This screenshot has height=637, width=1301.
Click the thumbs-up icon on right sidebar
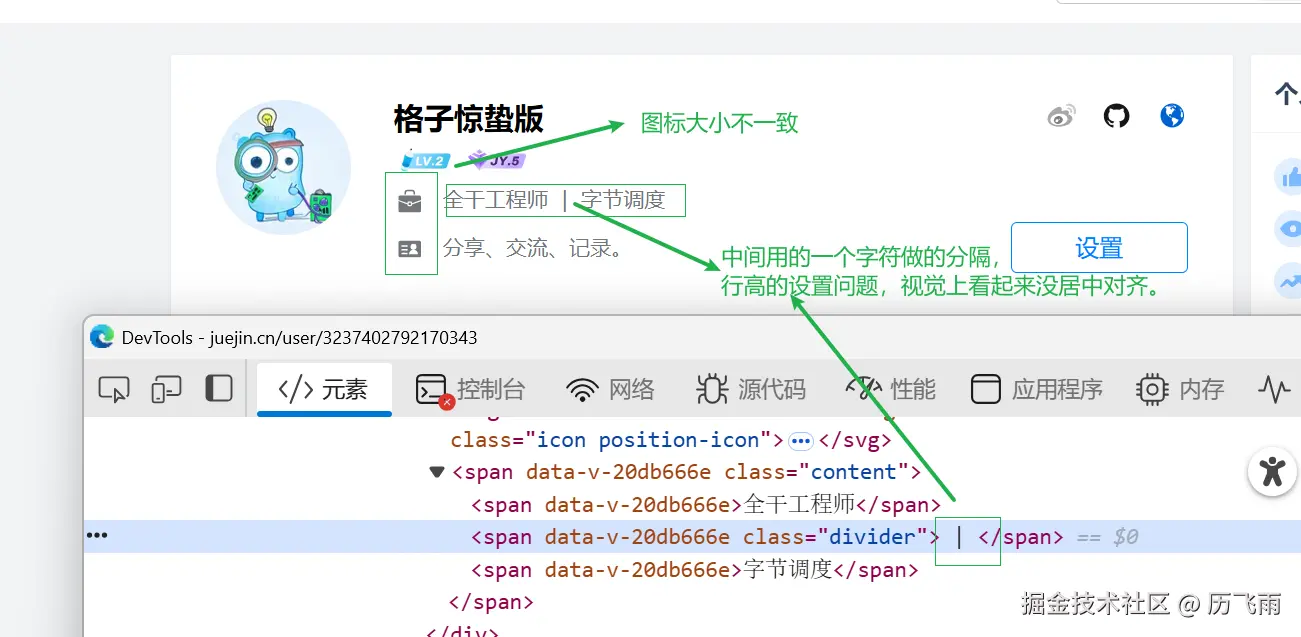1290,177
